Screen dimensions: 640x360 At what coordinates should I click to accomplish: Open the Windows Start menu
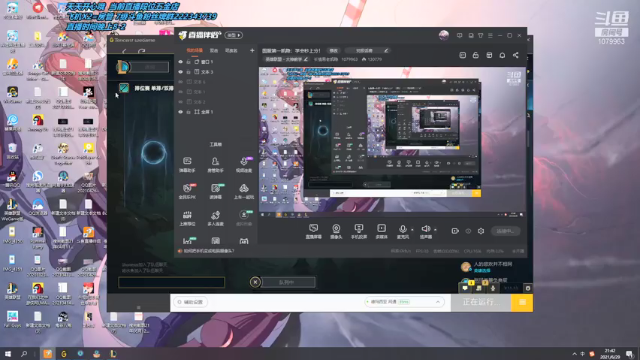click(8, 353)
